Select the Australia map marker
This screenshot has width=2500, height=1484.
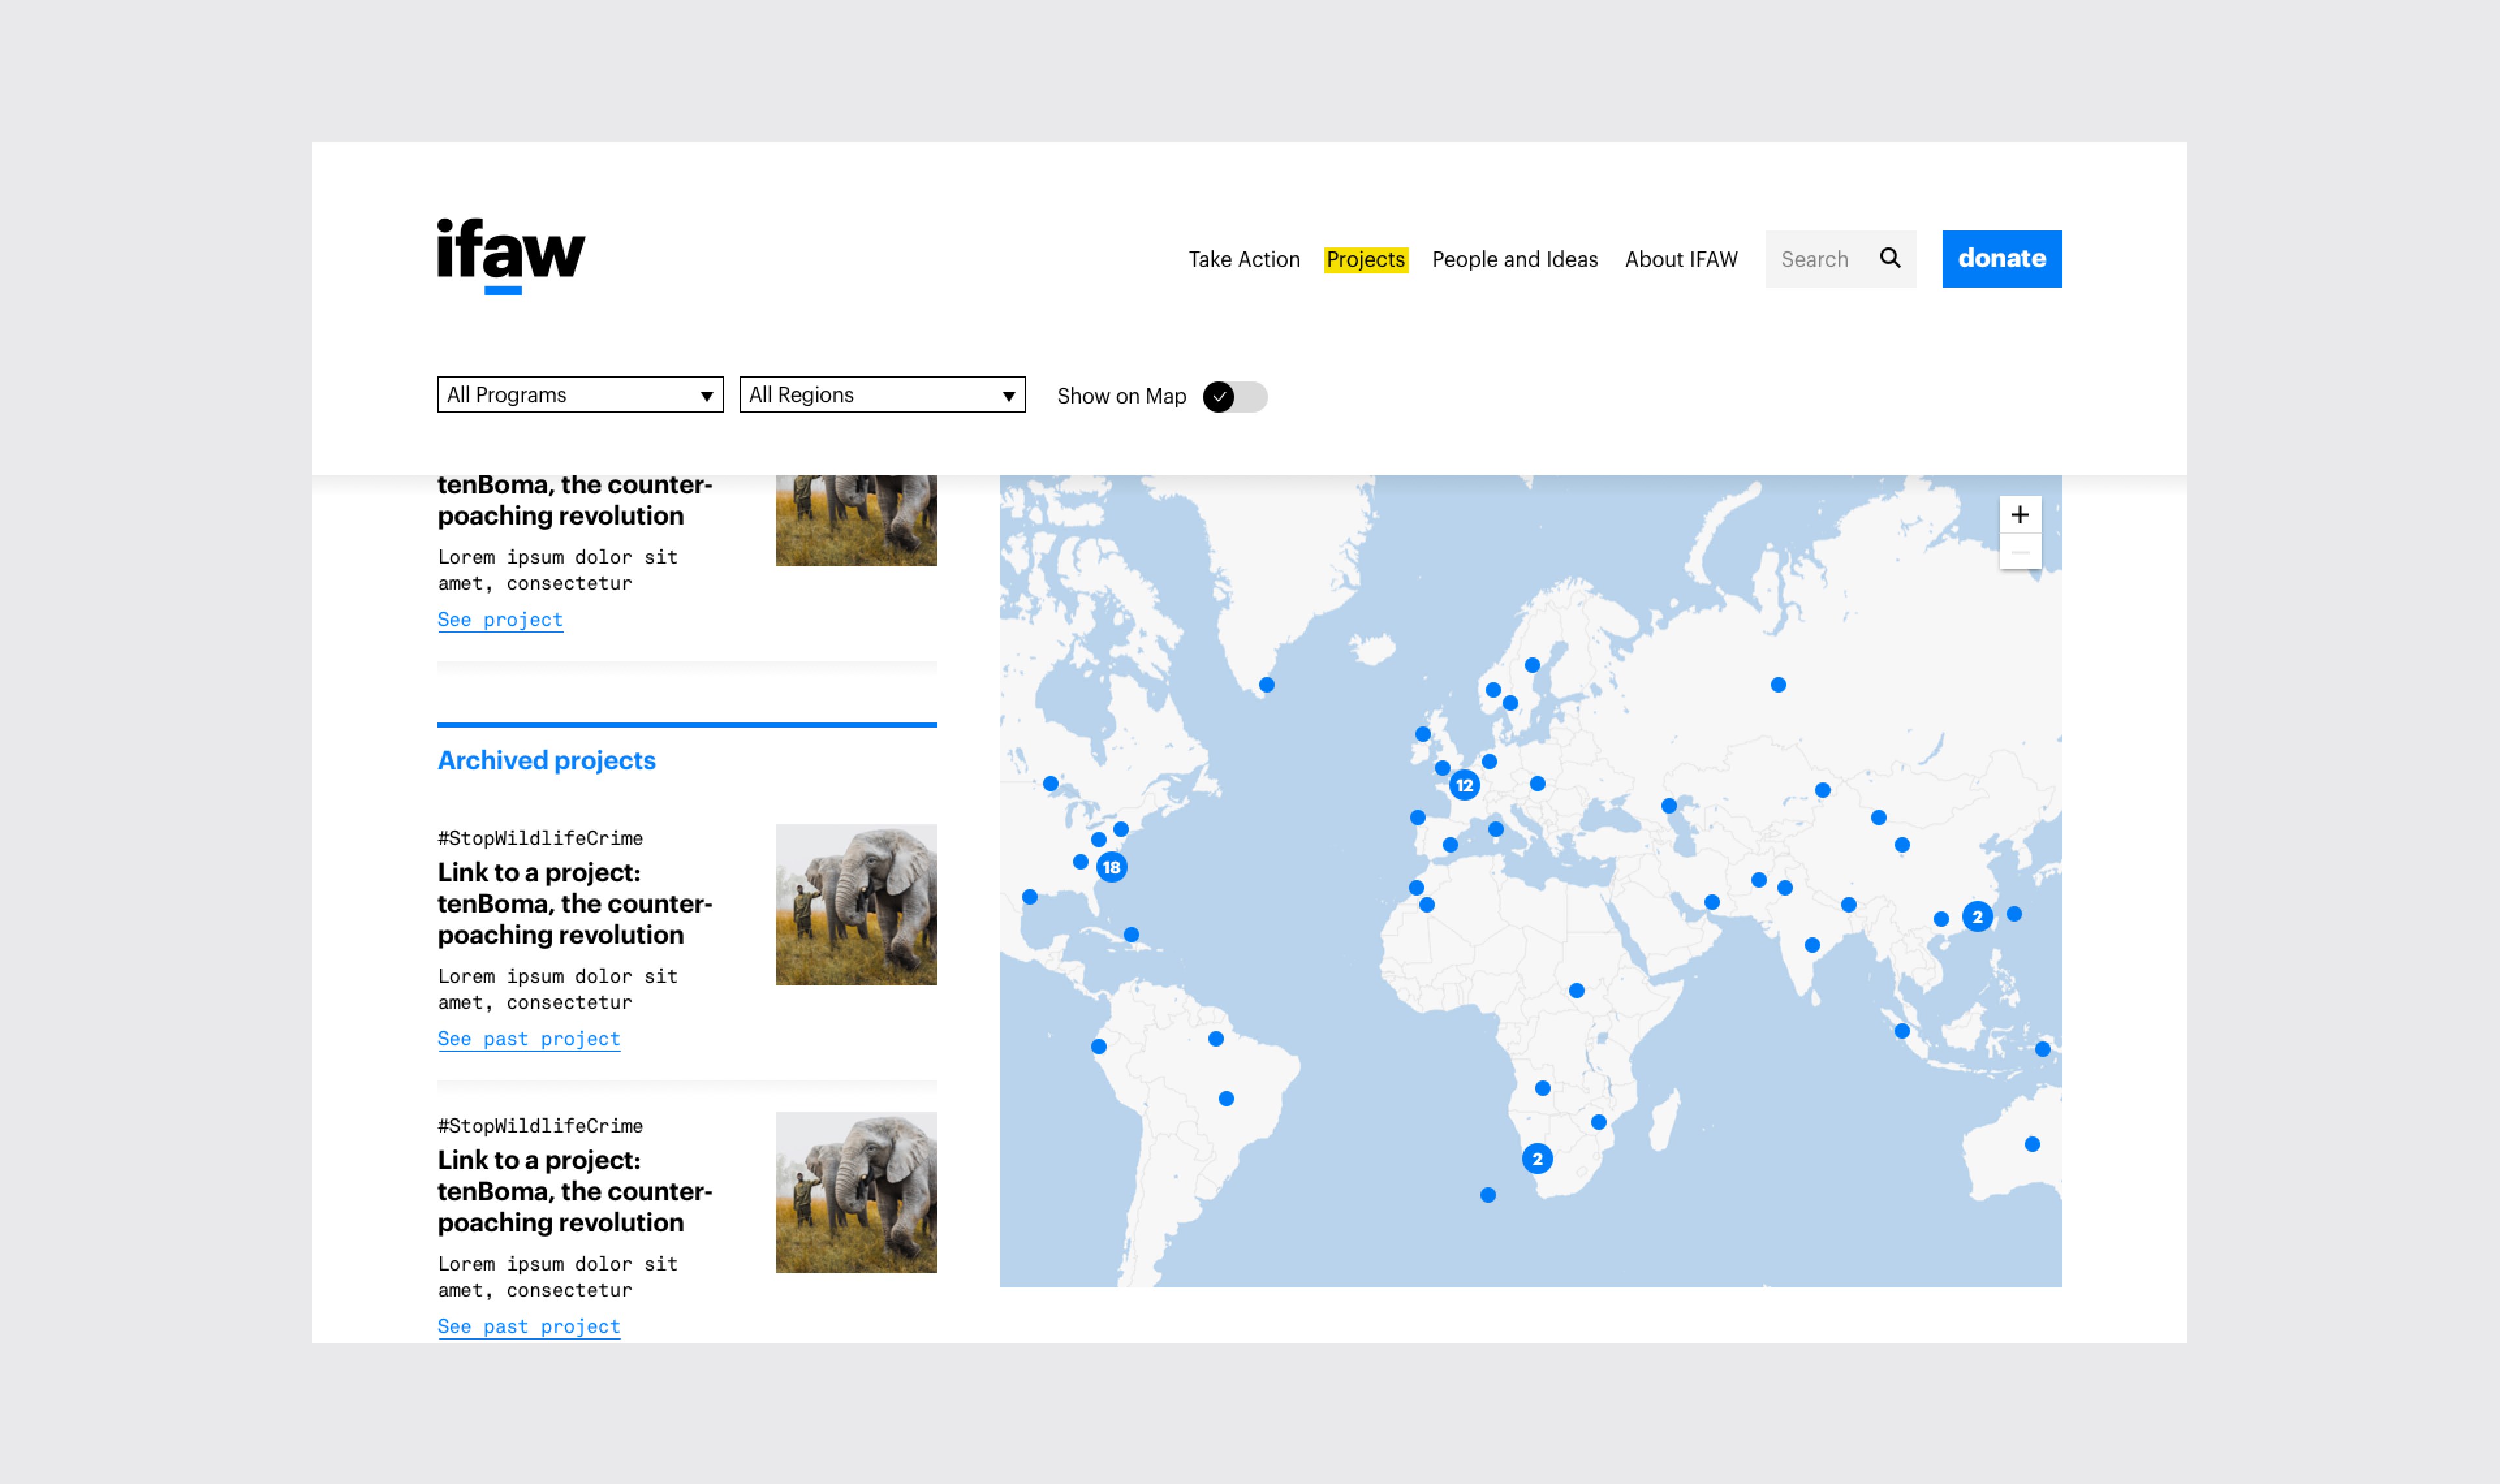click(x=2032, y=1144)
